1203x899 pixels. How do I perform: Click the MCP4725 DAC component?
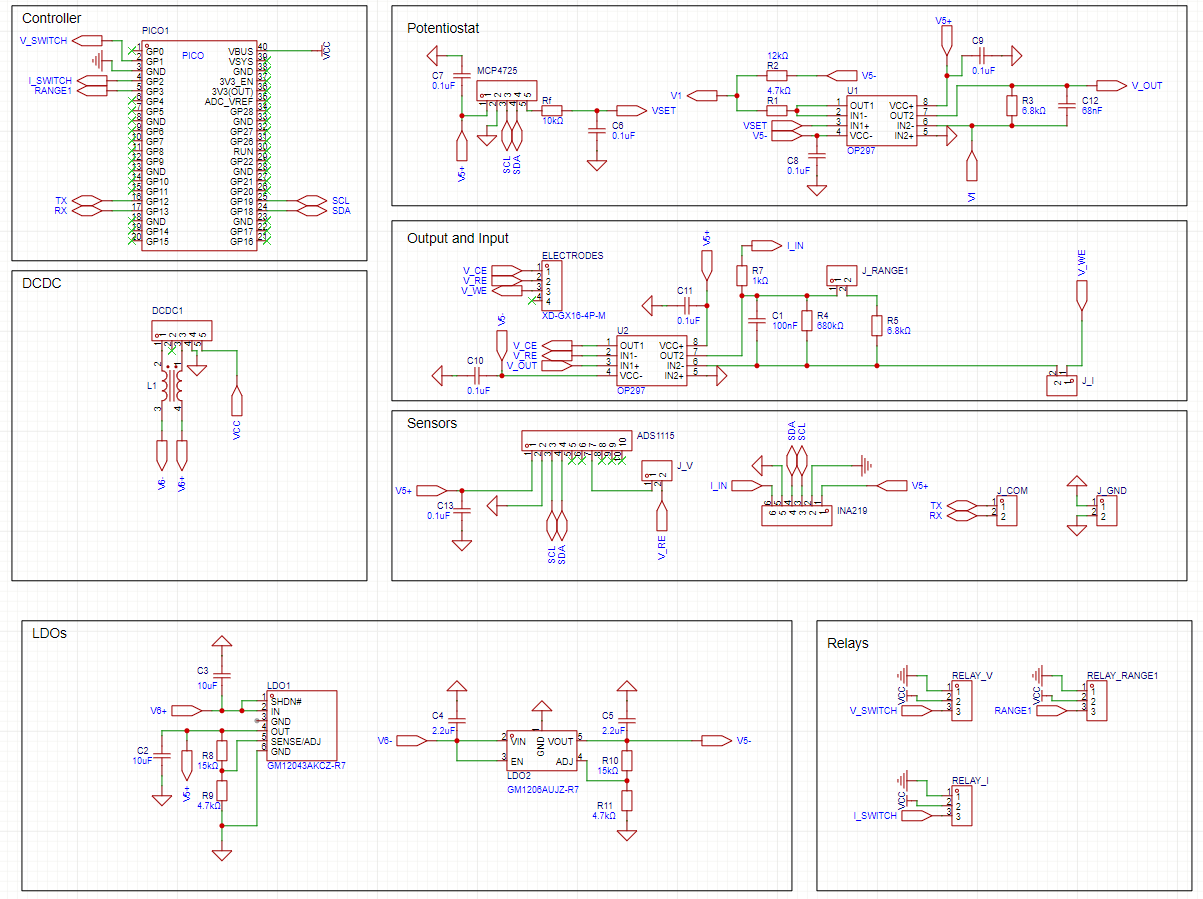[505, 90]
